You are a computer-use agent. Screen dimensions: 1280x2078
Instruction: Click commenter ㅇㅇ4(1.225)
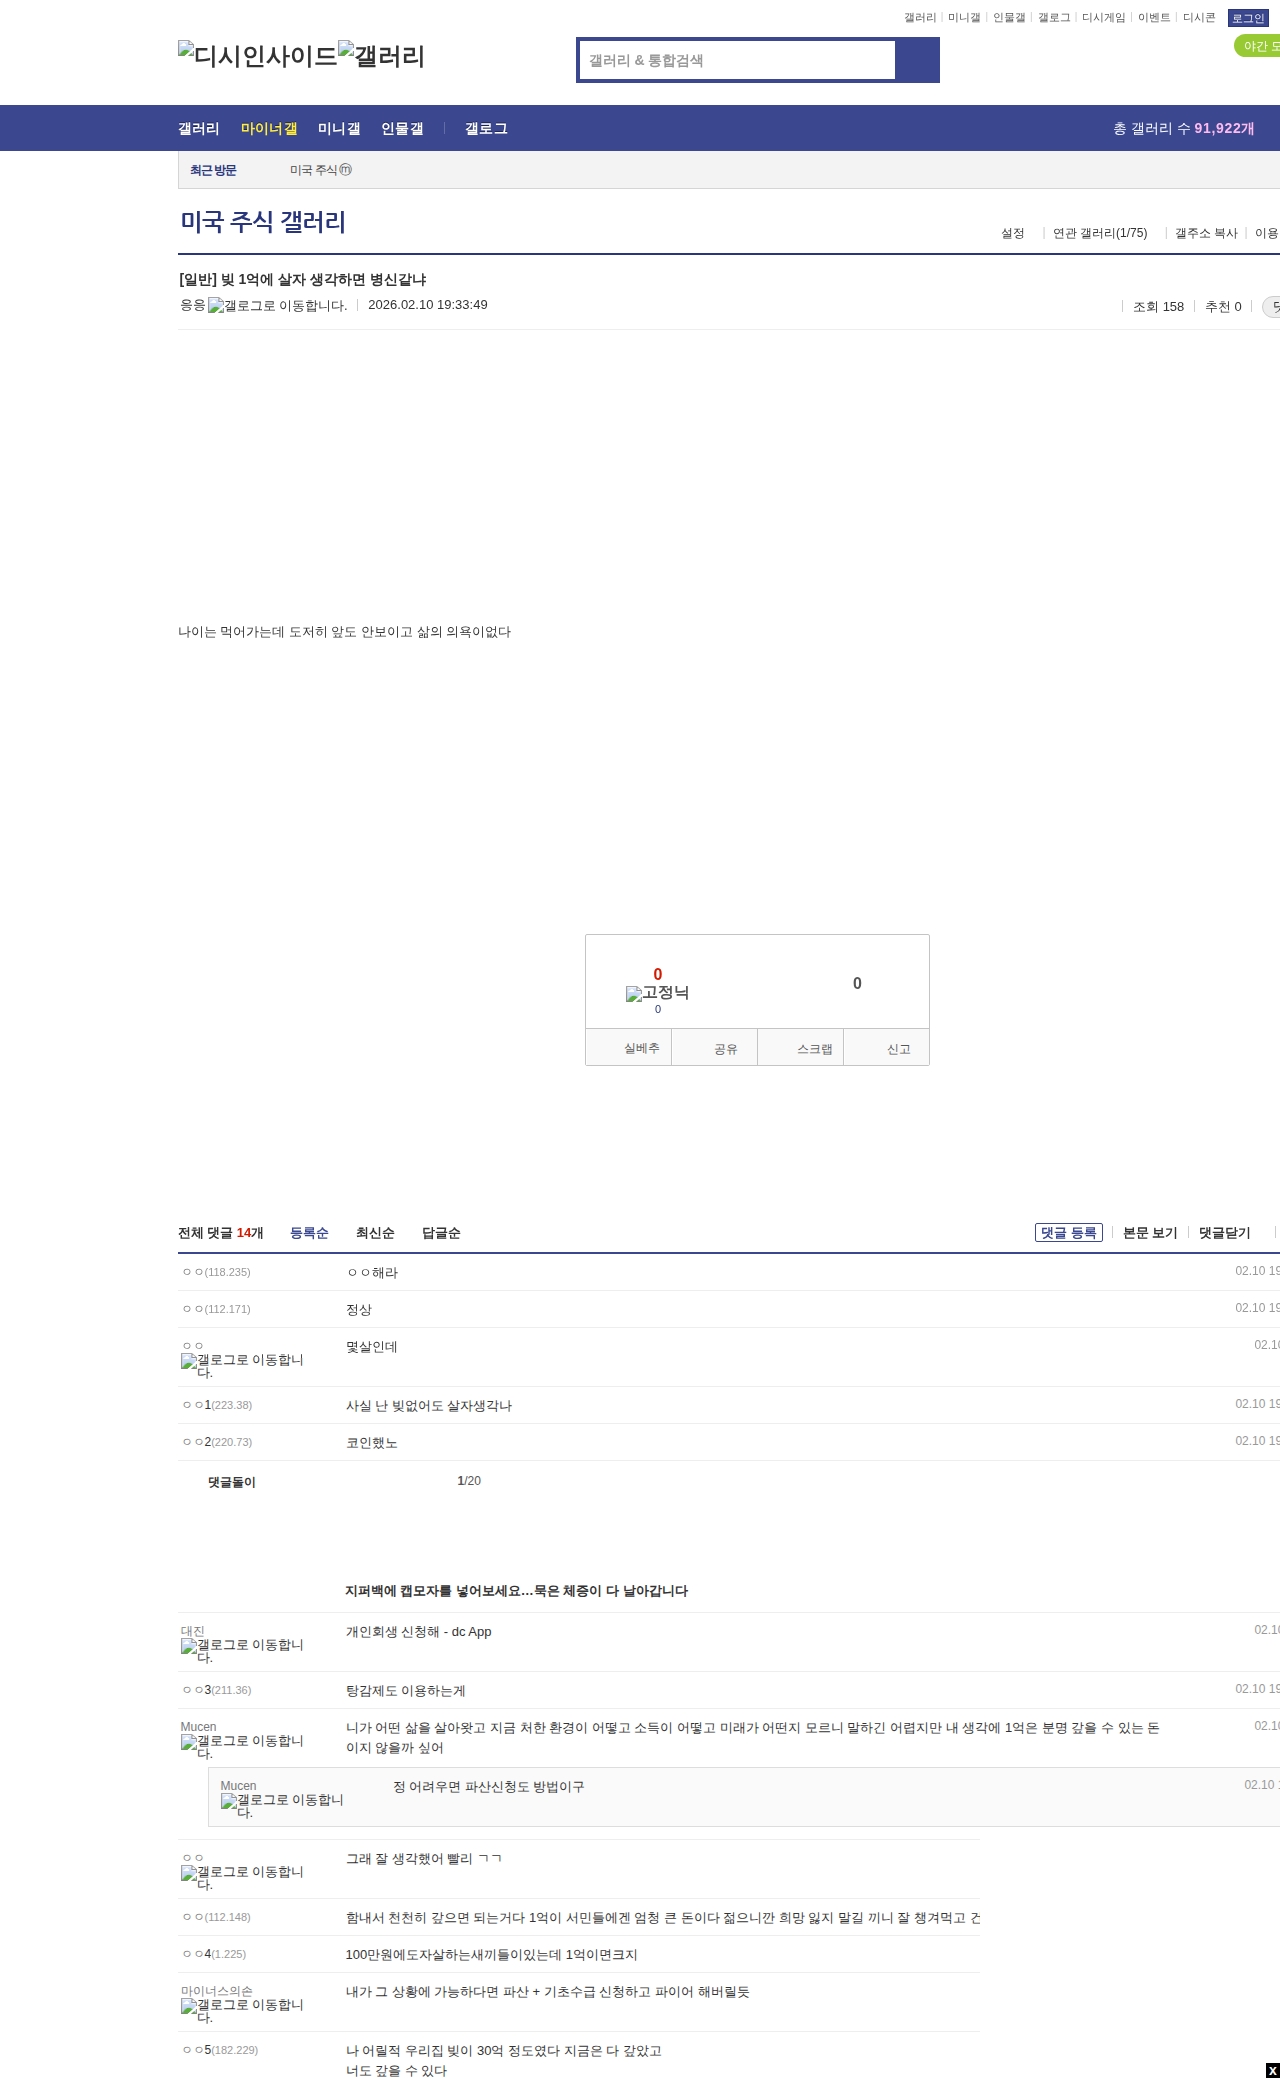coord(214,1954)
